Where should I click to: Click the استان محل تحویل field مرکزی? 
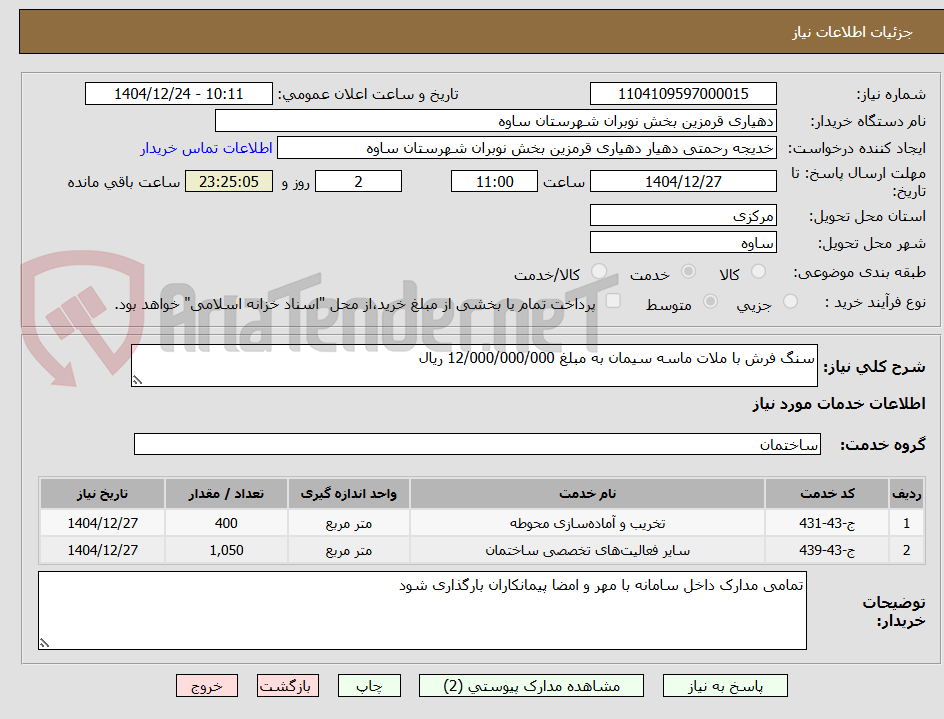coord(683,216)
